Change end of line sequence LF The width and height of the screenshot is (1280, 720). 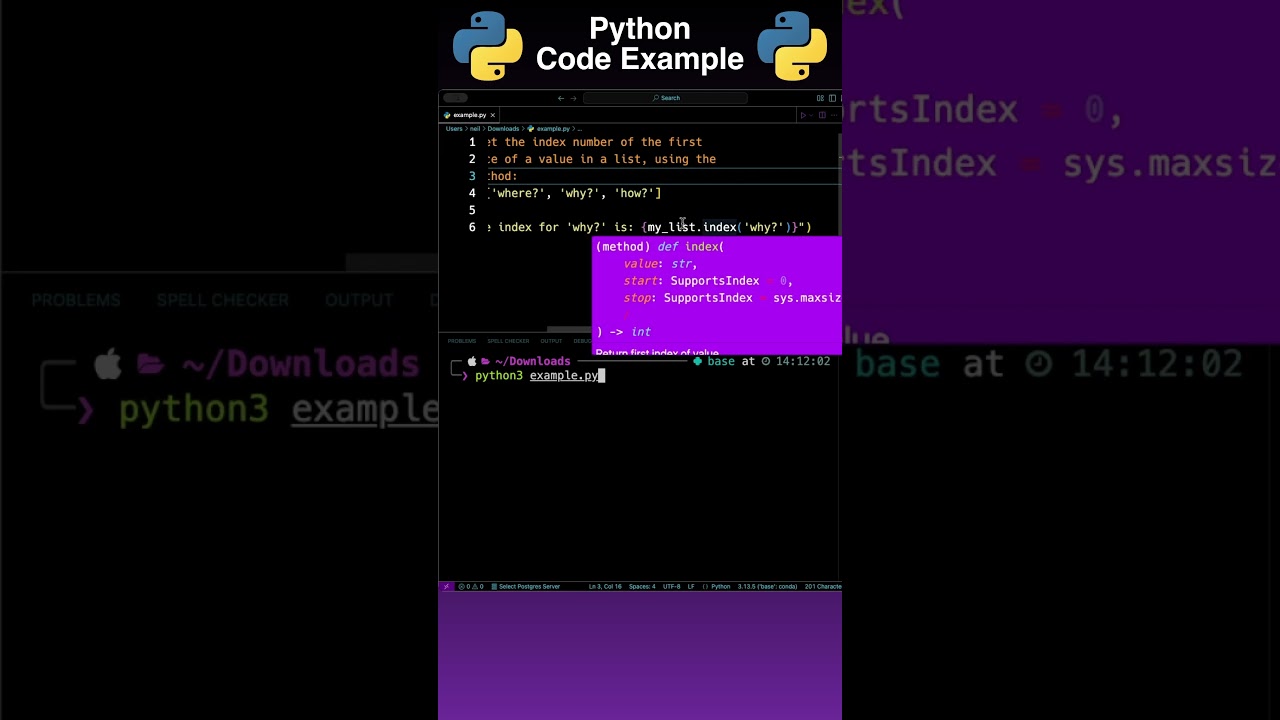691,586
